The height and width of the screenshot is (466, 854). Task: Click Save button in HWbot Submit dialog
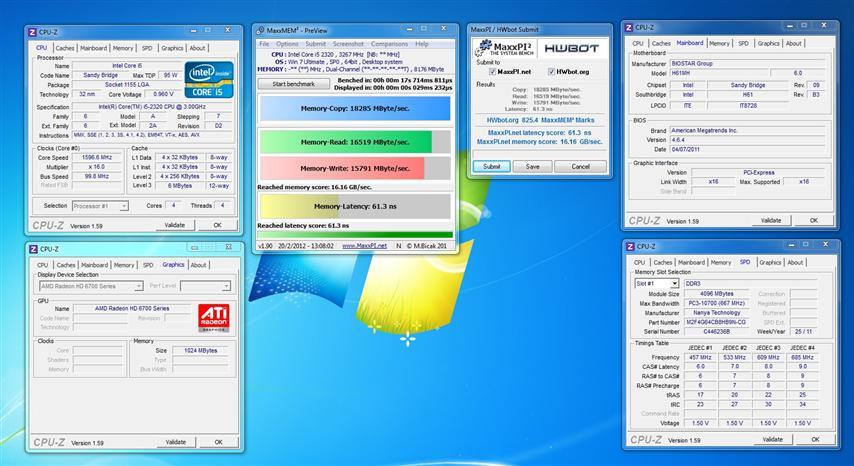[533, 167]
